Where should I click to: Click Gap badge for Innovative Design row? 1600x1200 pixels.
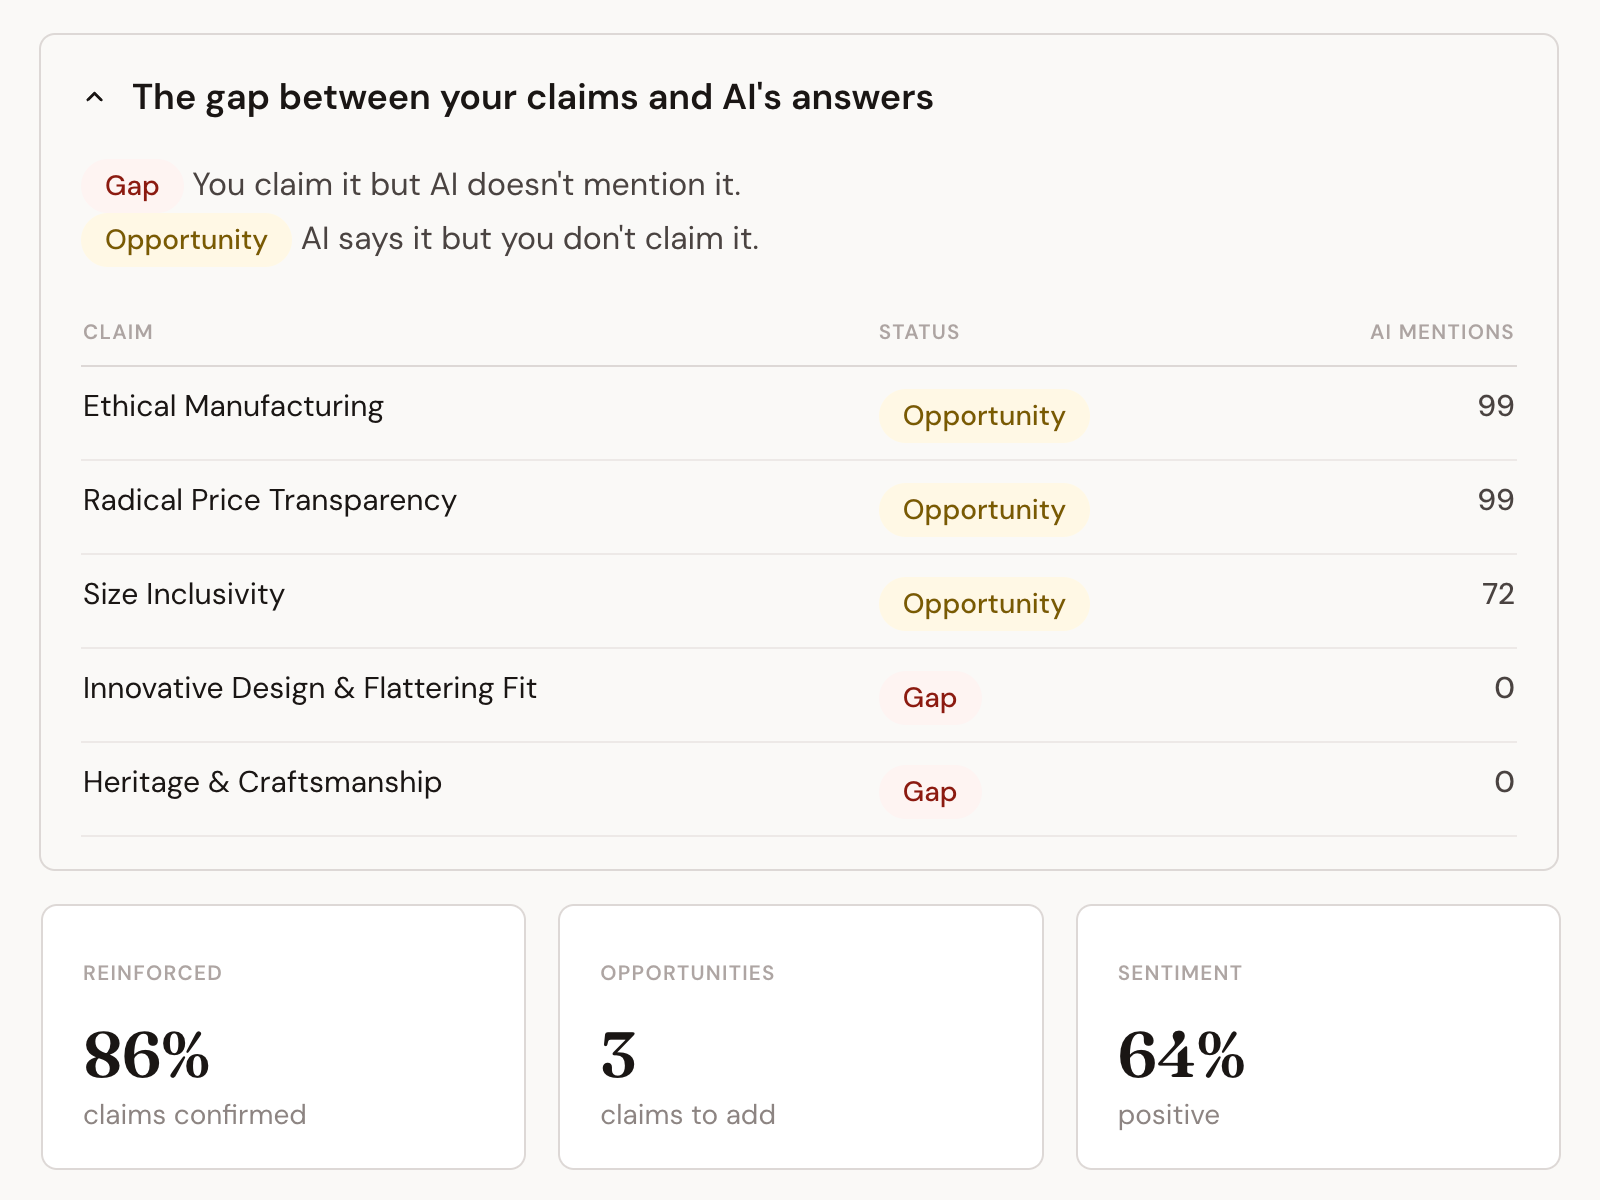930,698
